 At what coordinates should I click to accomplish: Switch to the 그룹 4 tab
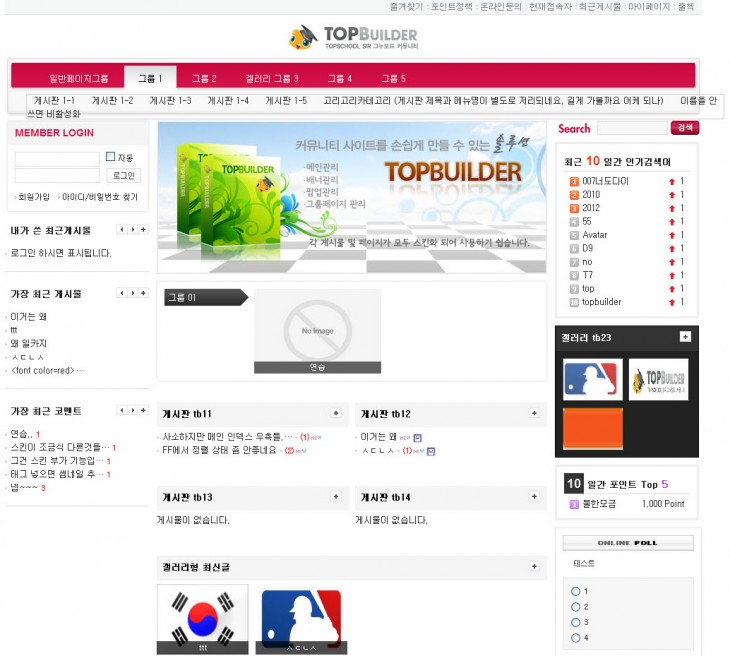pyautogui.click(x=339, y=78)
